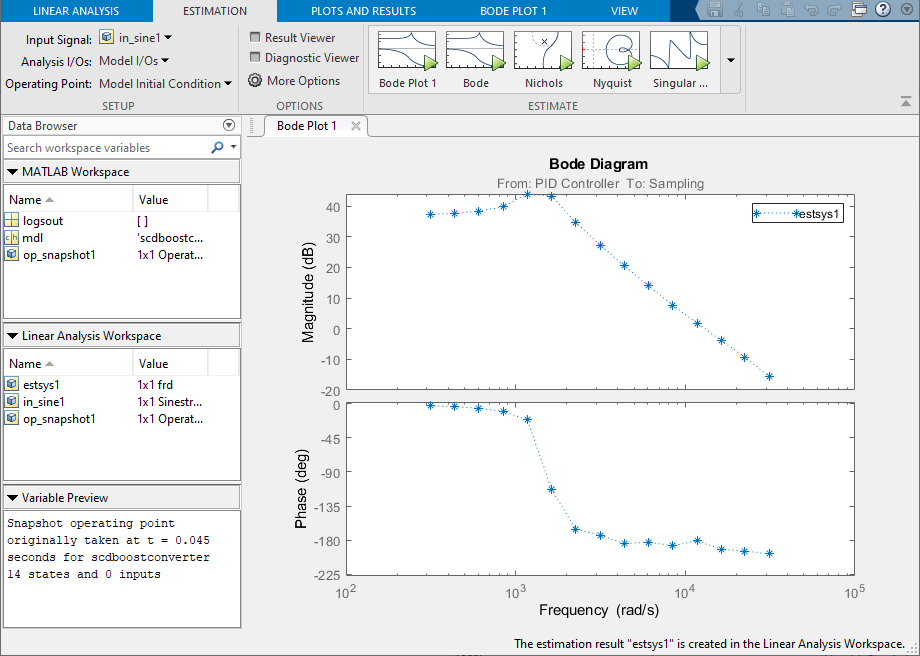Click the Copy icon in quick access toolbar
This screenshot has height=656, width=920.
(763, 9)
